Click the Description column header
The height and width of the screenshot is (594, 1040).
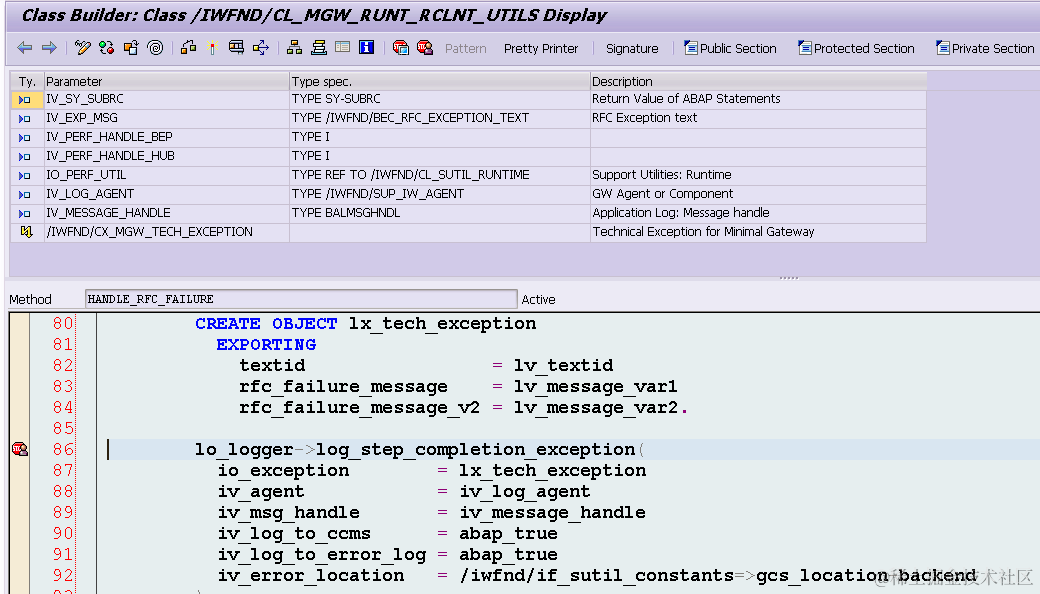[758, 82]
